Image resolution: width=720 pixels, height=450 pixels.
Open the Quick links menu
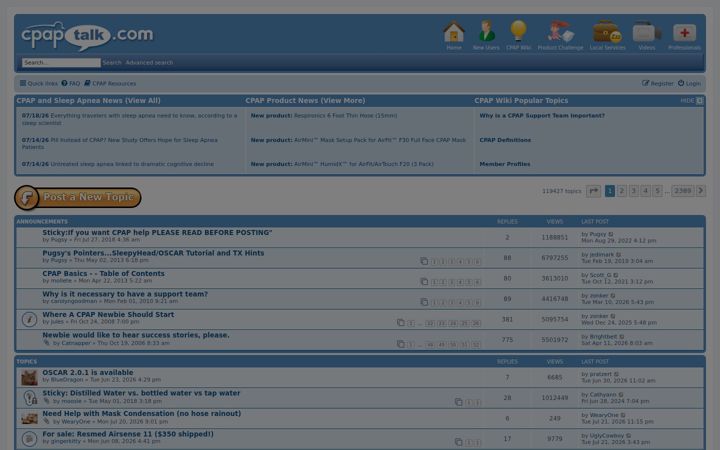click(x=39, y=83)
